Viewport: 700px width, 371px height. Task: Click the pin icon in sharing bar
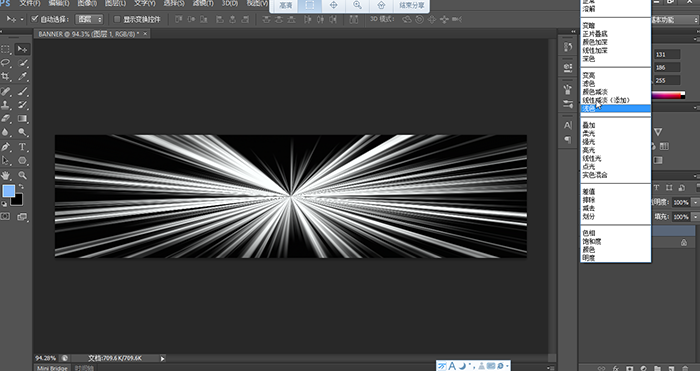(381, 5)
